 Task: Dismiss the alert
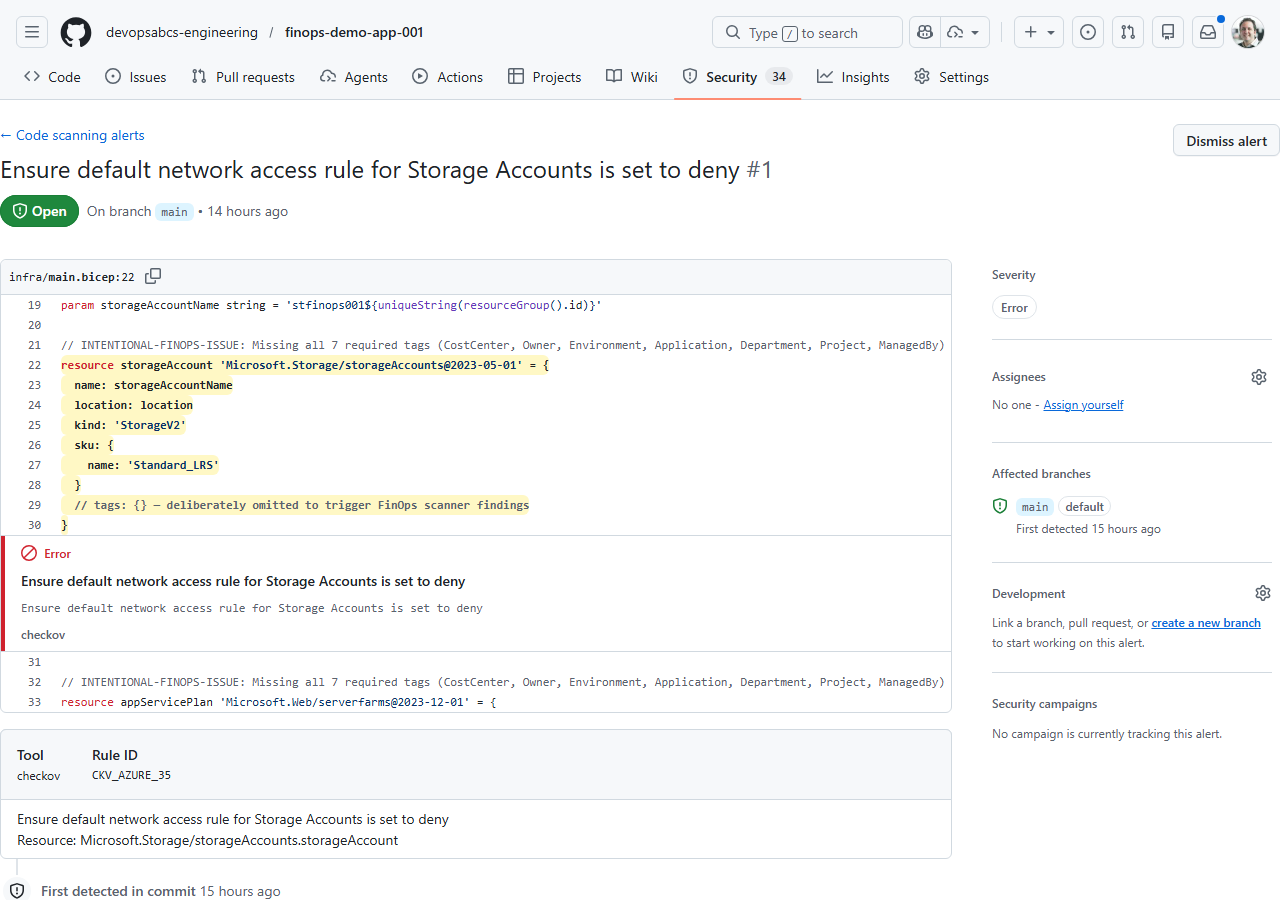click(x=1225, y=140)
